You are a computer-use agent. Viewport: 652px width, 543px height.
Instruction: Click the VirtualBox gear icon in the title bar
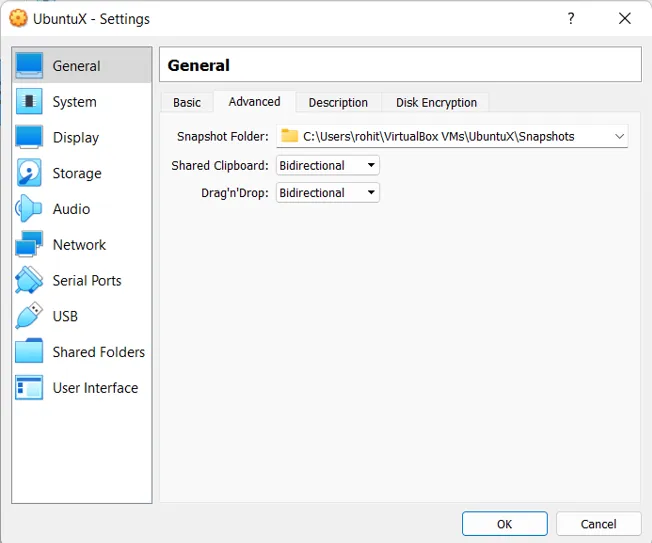[x=18, y=18]
